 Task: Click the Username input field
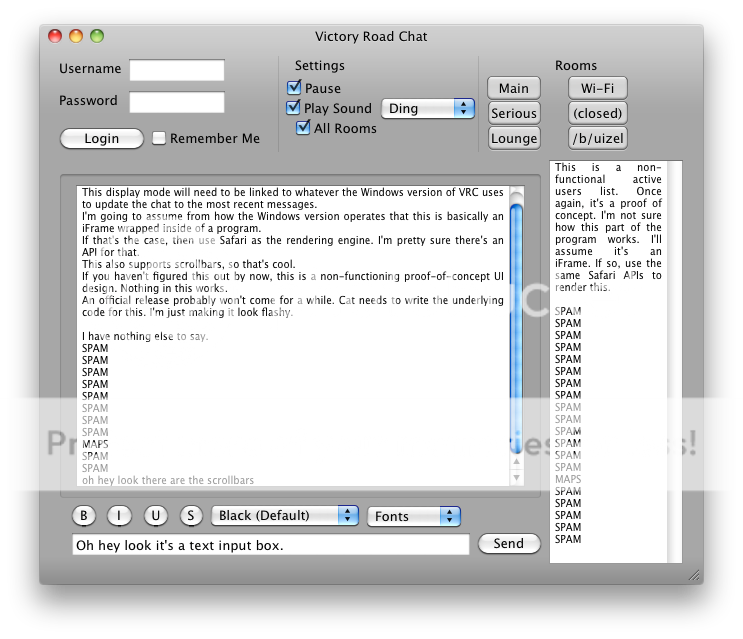(x=177, y=70)
